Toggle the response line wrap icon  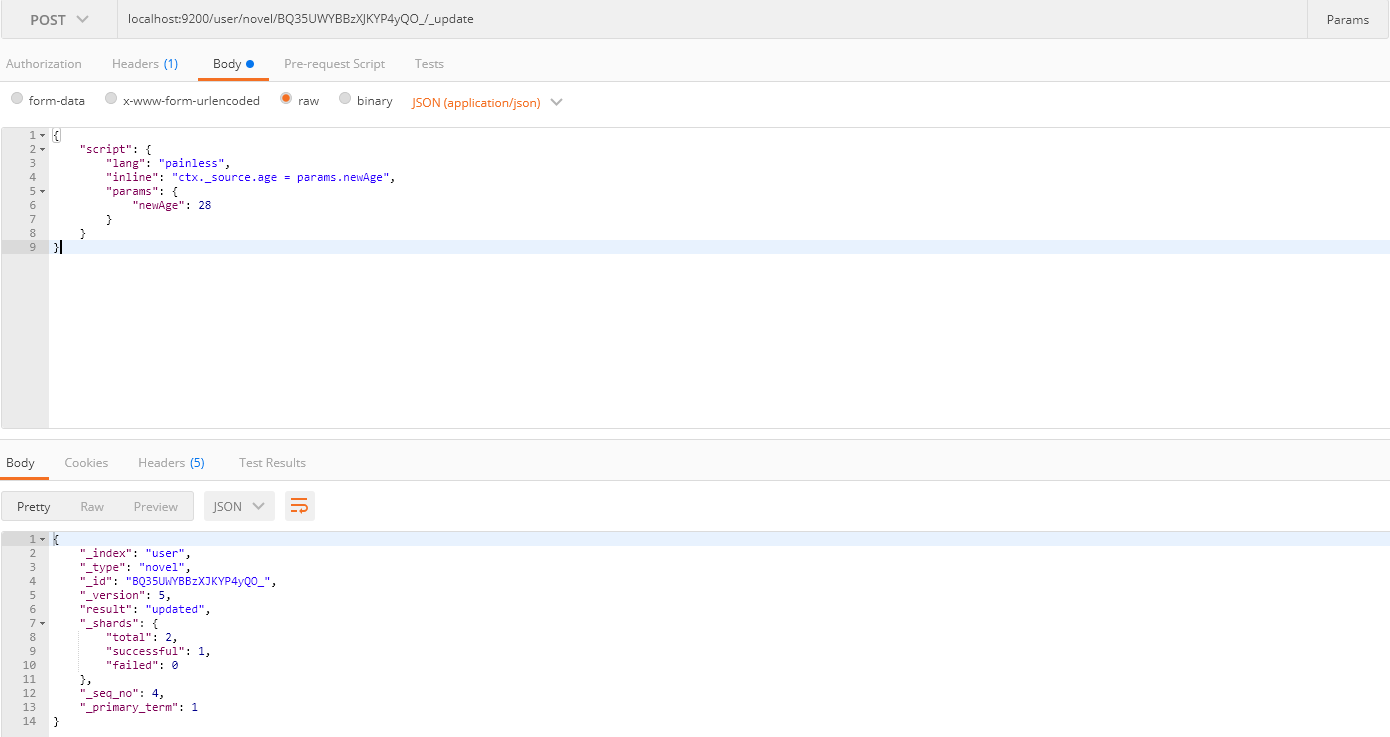[299, 507]
